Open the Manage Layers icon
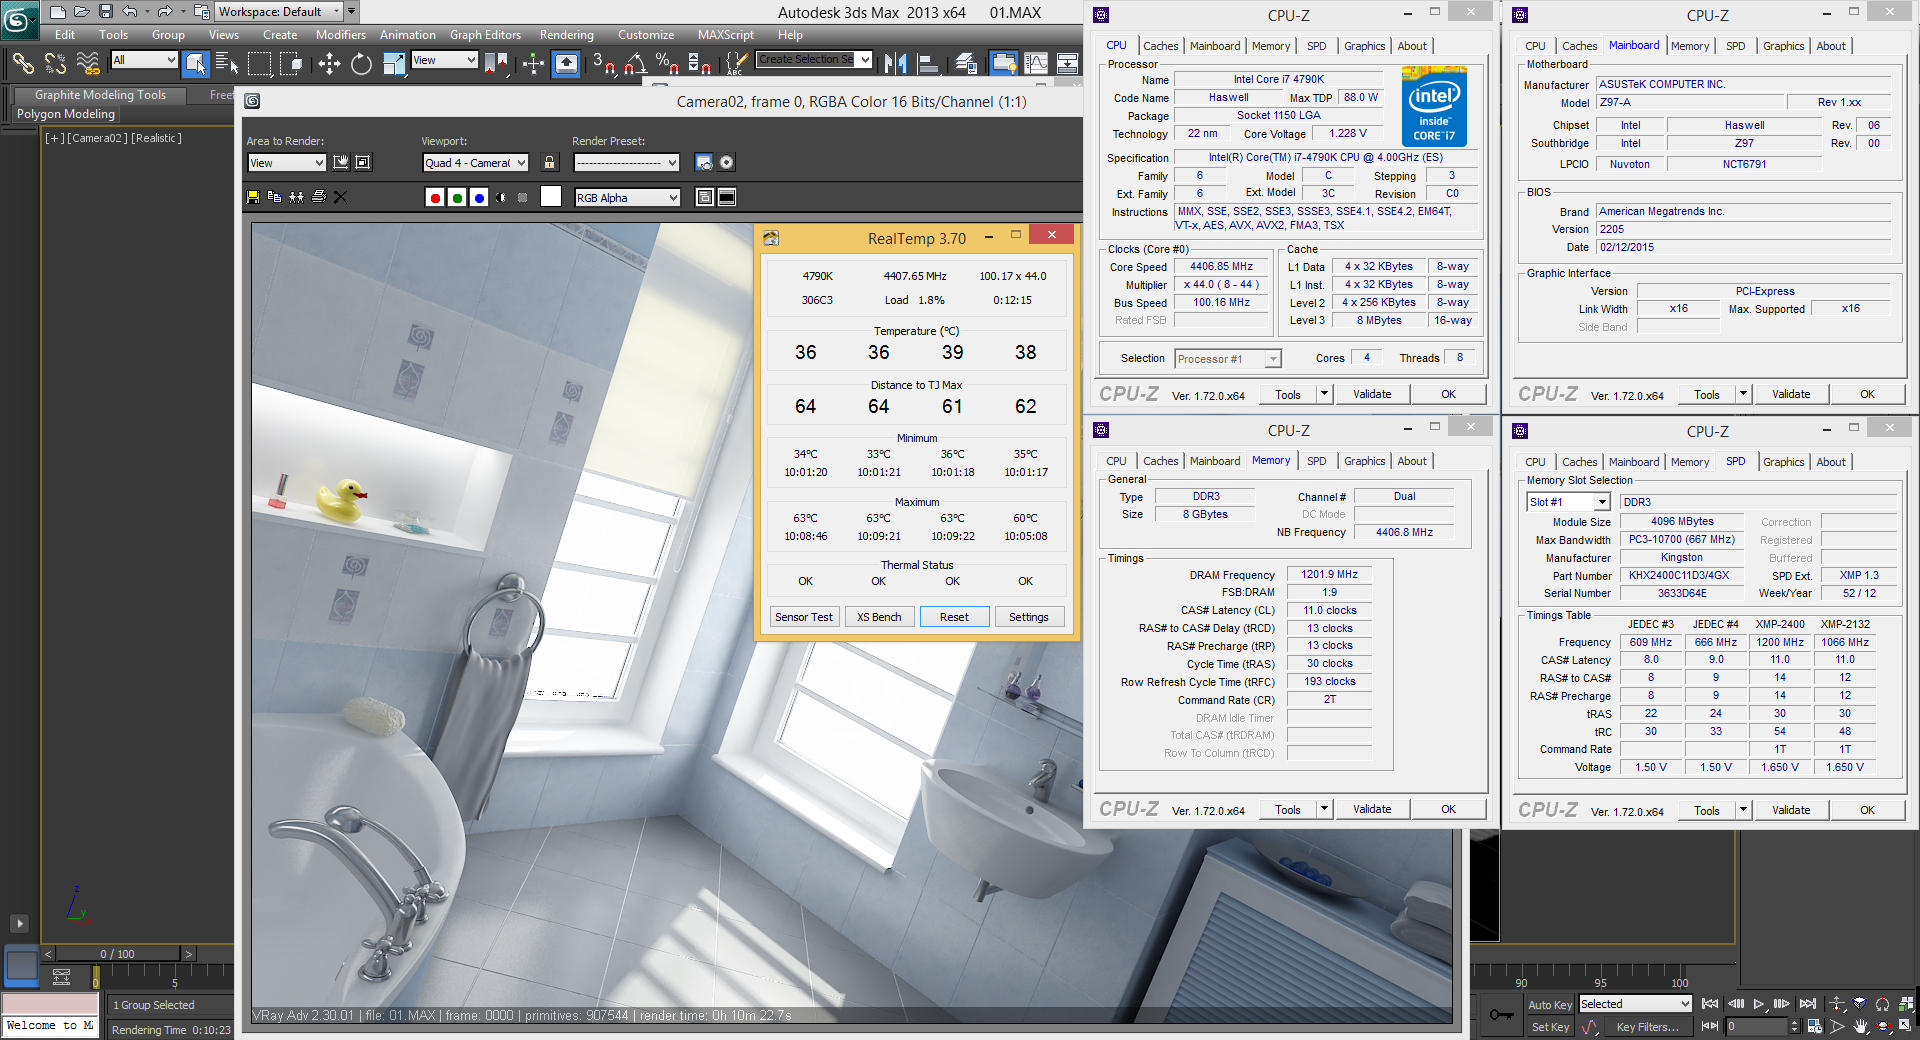This screenshot has height=1040, width=1920. (966, 64)
